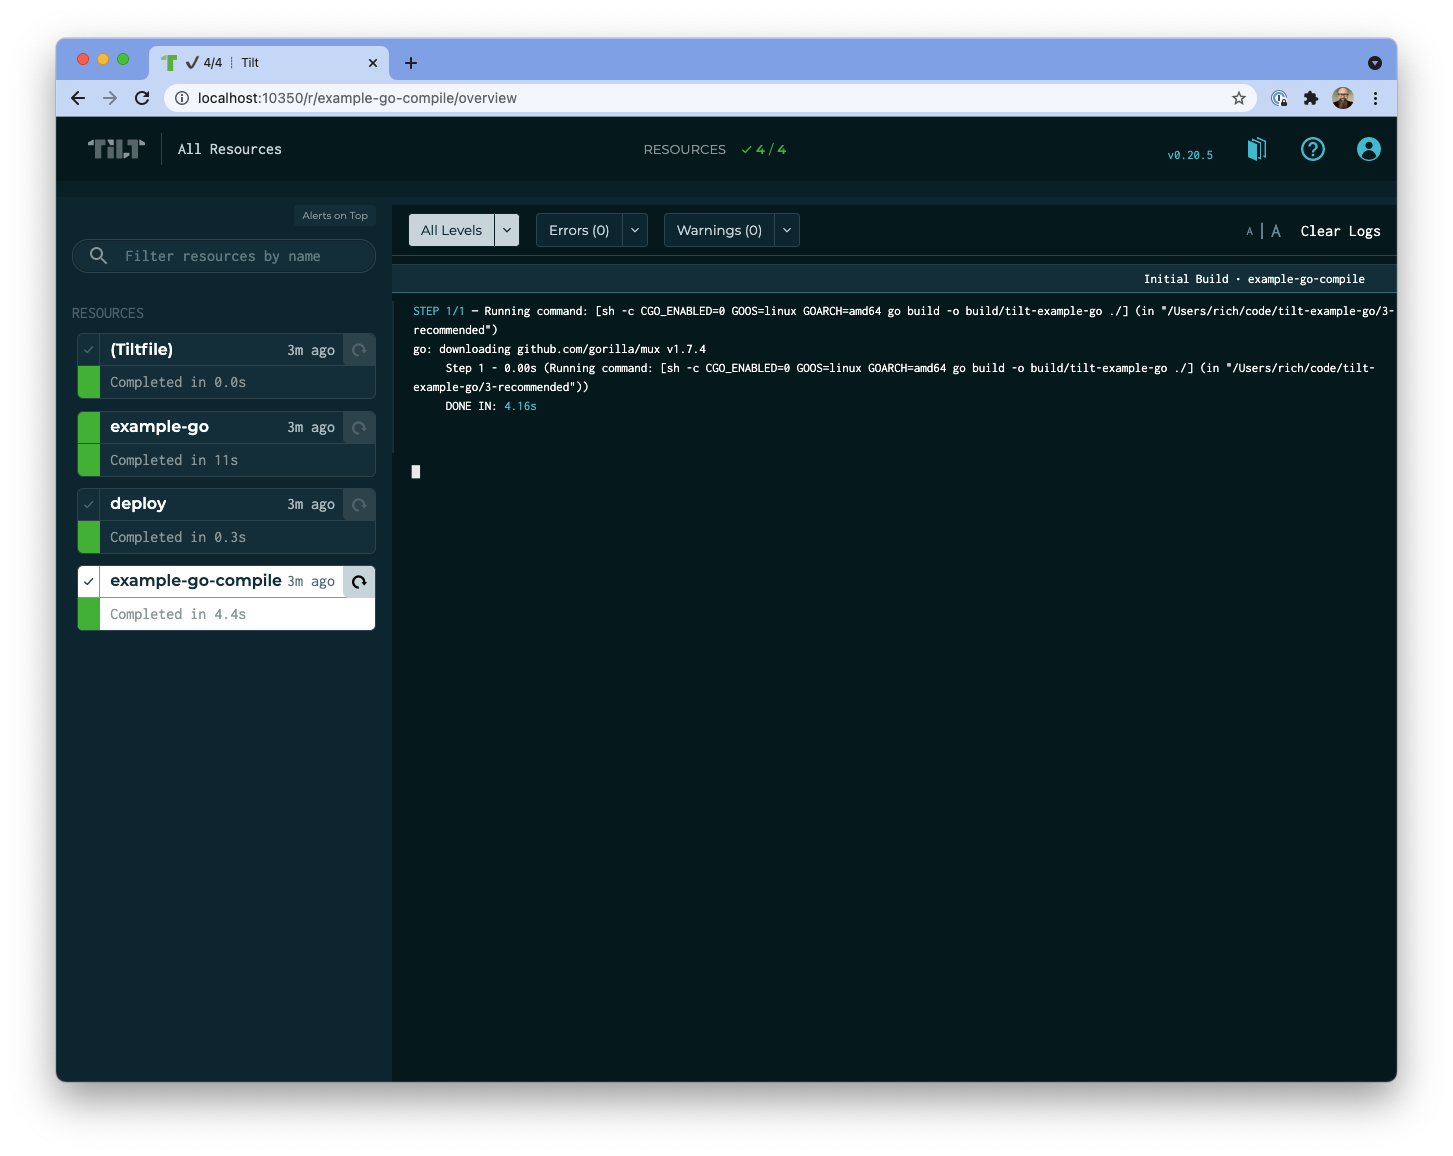Open the Errors (0) filter dropdown
Image resolution: width=1453 pixels, height=1156 pixels.
point(634,230)
